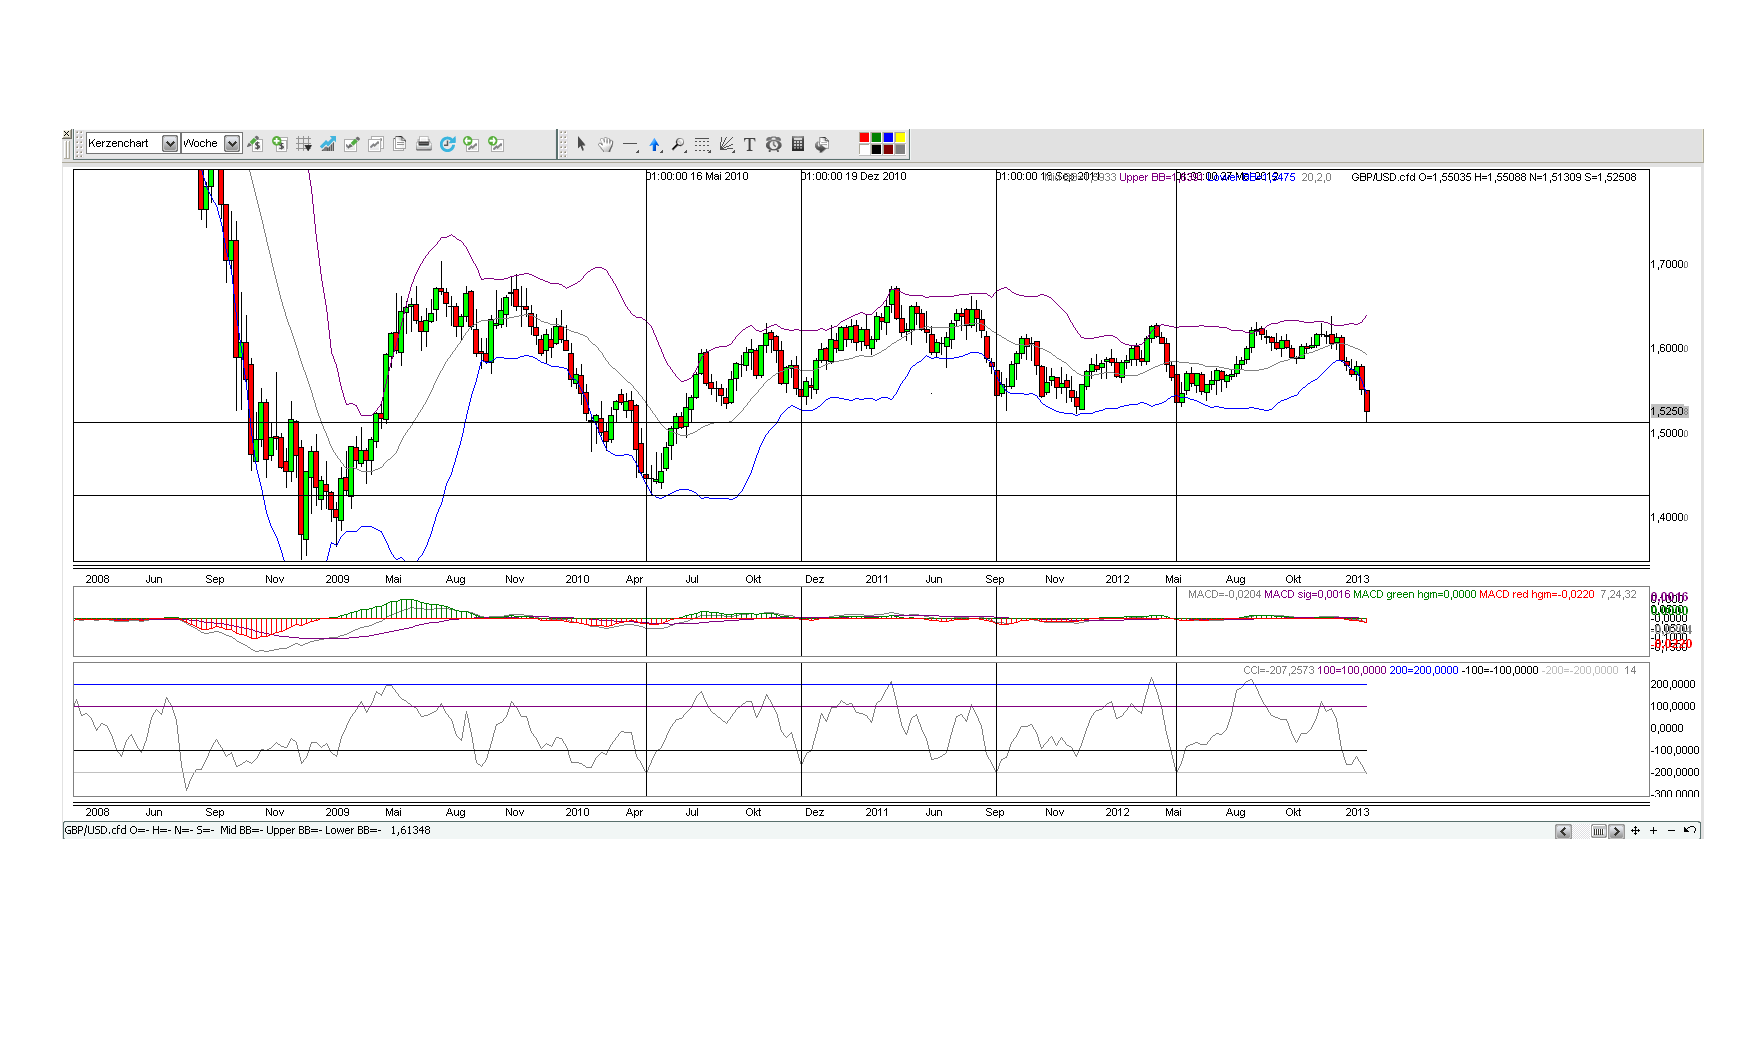
Task: Pick the red color swatch
Action: point(864,137)
